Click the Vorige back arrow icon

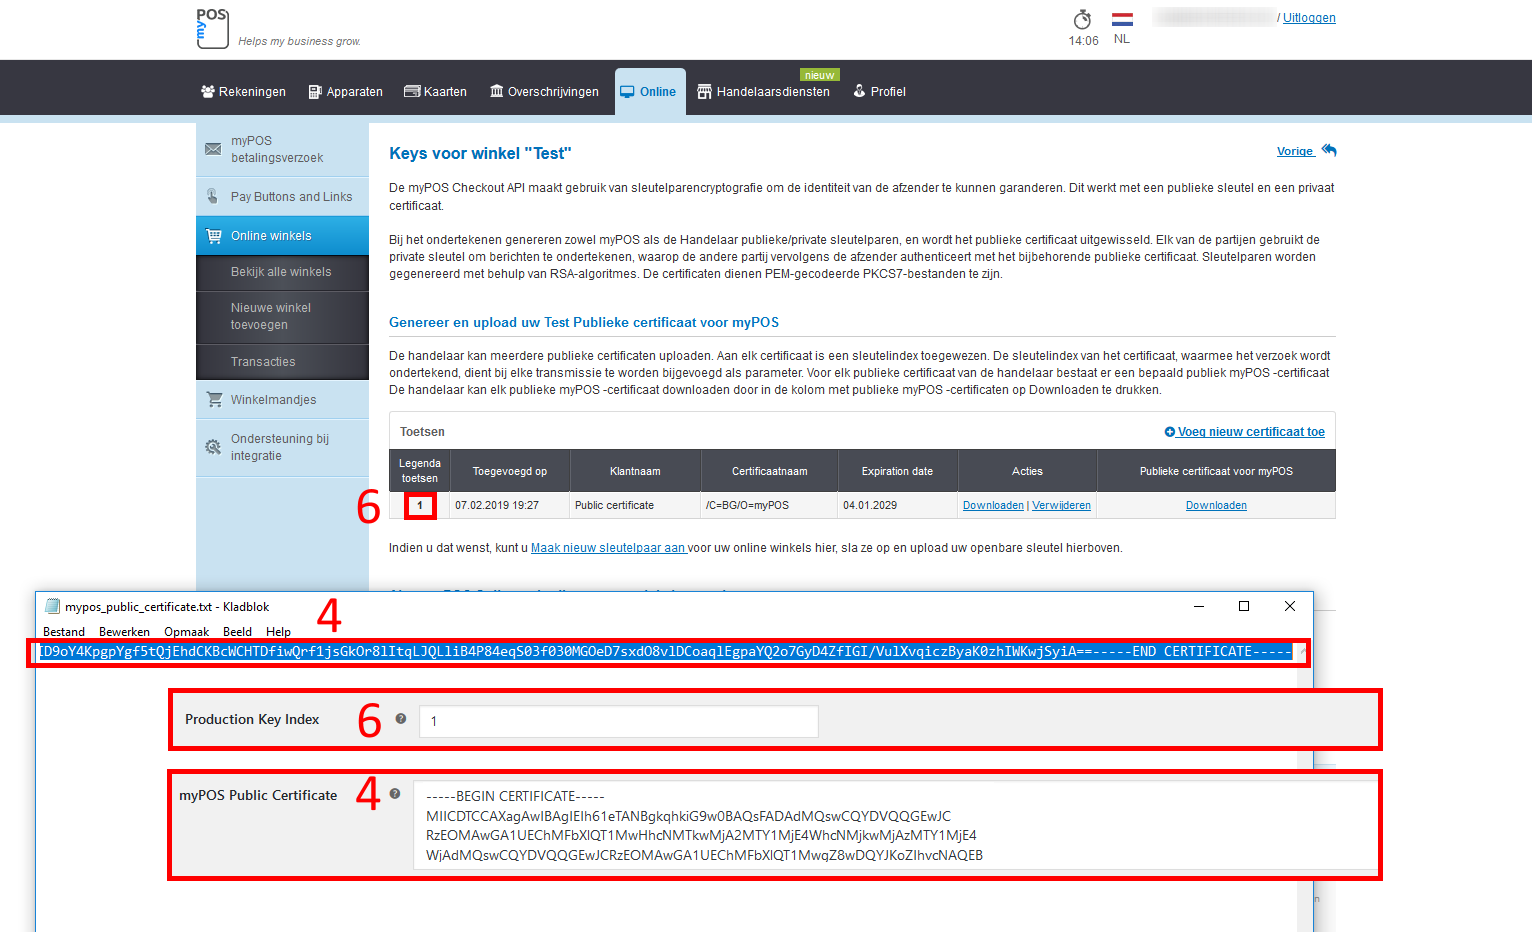tap(1329, 150)
